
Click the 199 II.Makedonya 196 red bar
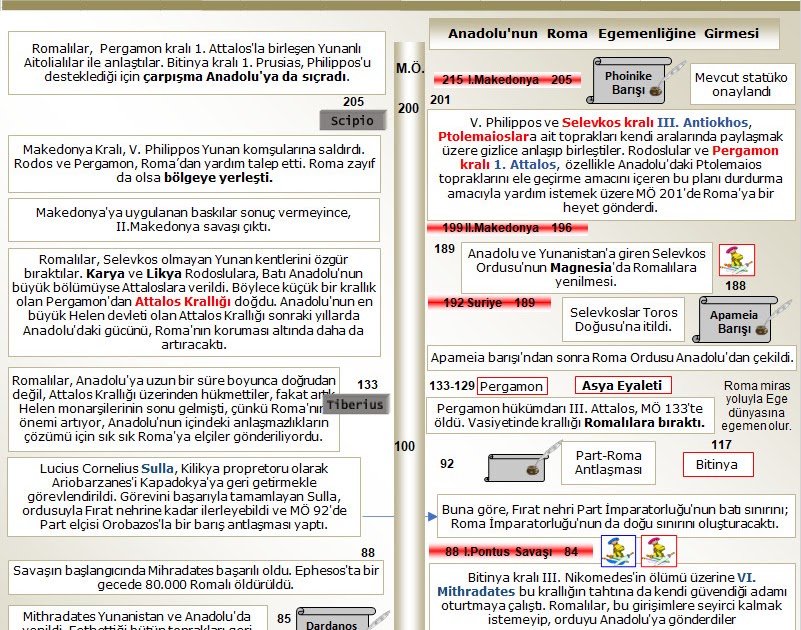[x=507, y=228]
